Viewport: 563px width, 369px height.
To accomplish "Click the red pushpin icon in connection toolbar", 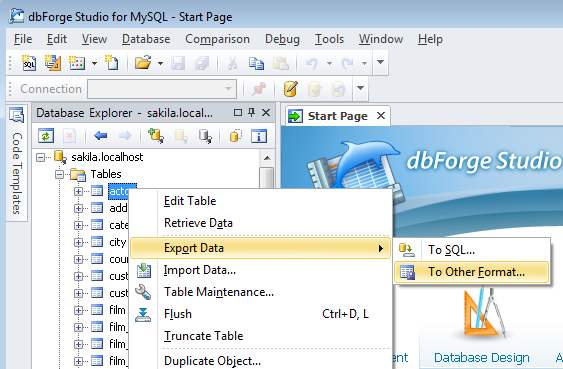I will tap(259, 89).
